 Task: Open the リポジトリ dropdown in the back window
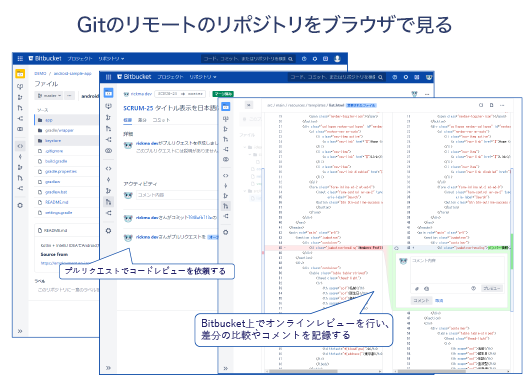(111, 59)
